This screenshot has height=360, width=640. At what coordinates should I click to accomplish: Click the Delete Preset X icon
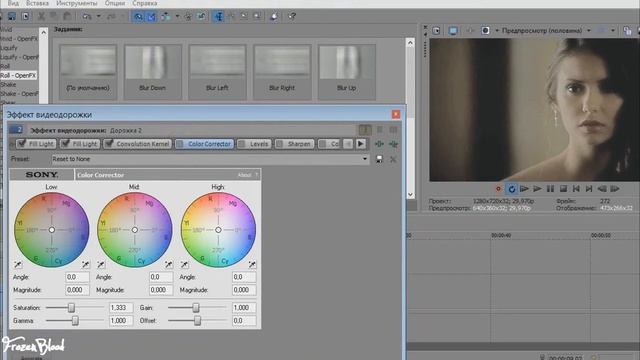393,159
